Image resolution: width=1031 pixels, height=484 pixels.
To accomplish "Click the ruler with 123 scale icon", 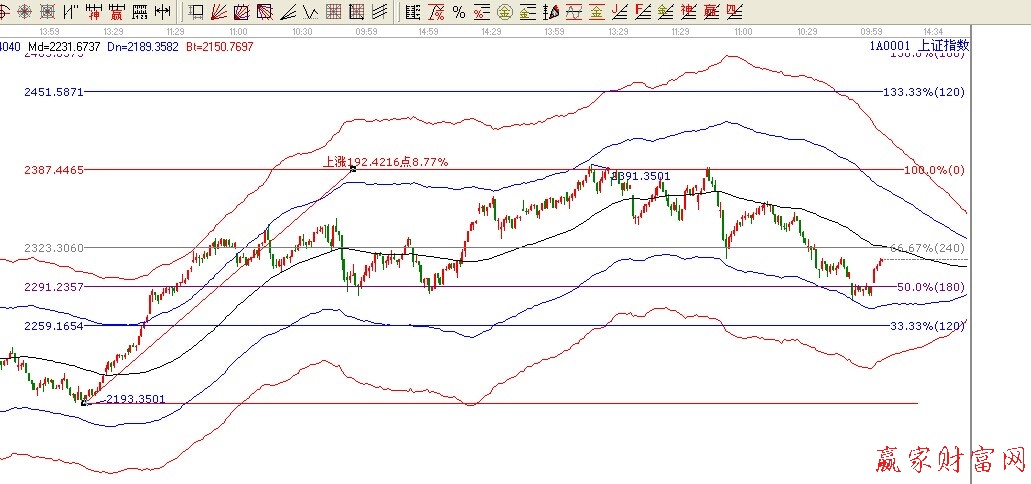I will click(140, 12).
